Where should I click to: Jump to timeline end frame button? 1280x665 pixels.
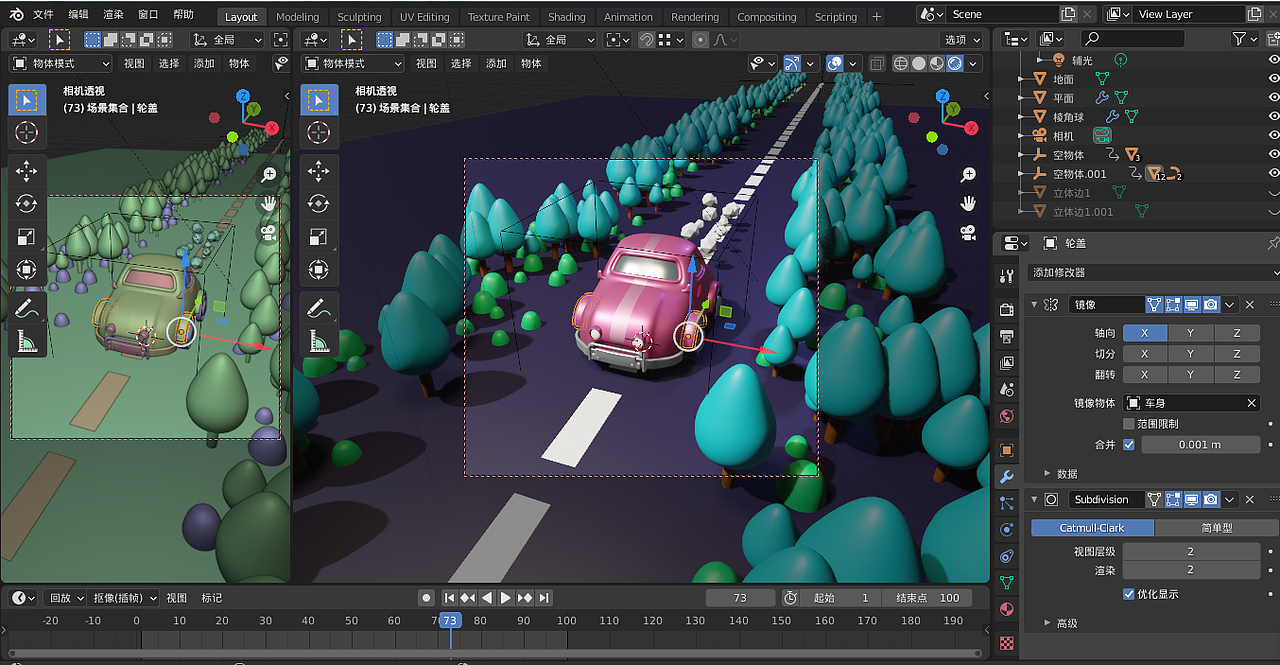pyautogui.click(x=544, y=598)
